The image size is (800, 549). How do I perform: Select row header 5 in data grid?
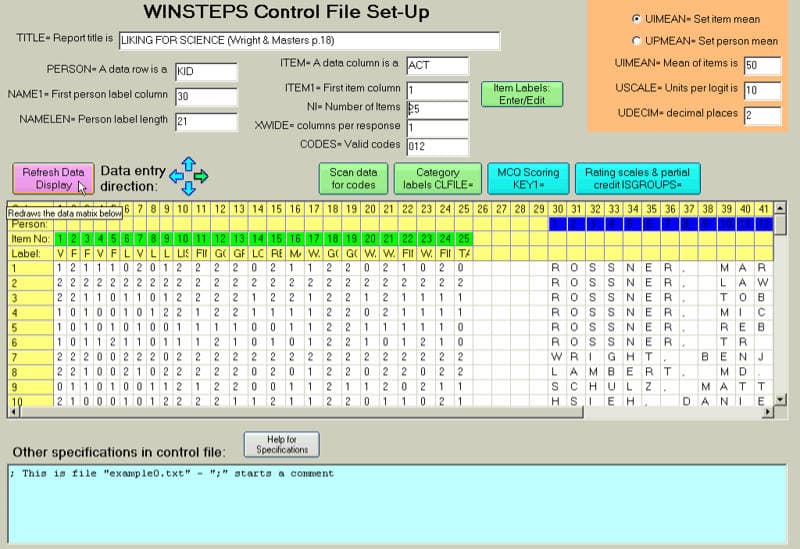pos(31,327)
